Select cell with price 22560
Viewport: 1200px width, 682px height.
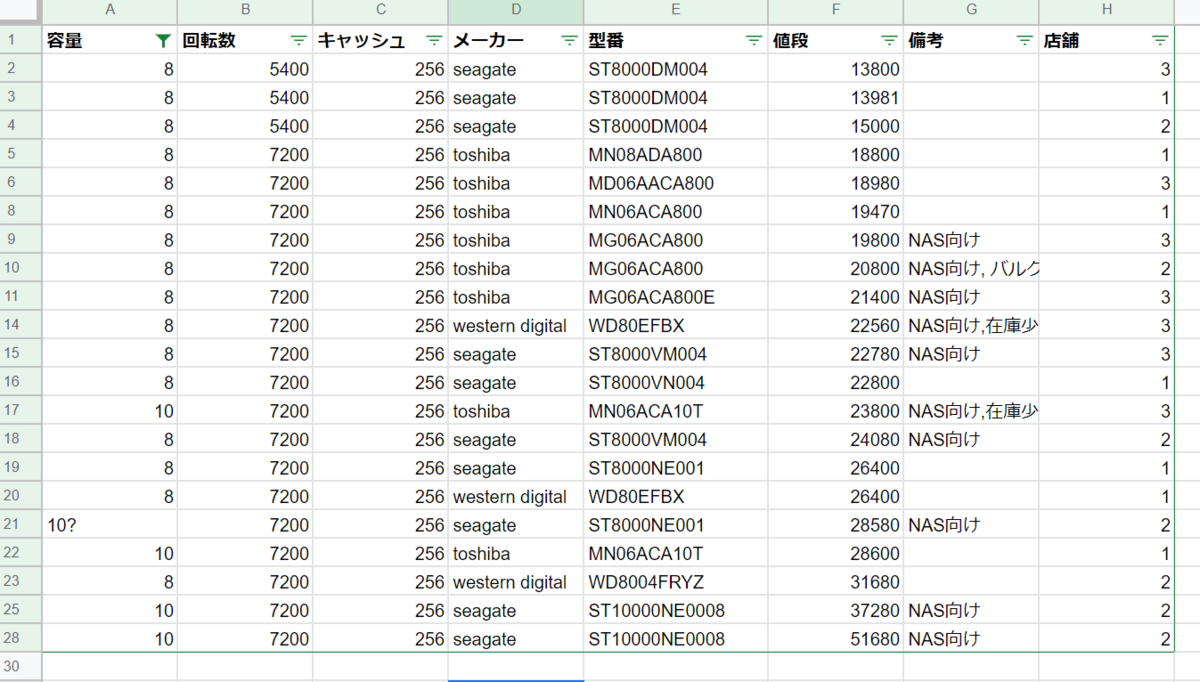point(836,326)
